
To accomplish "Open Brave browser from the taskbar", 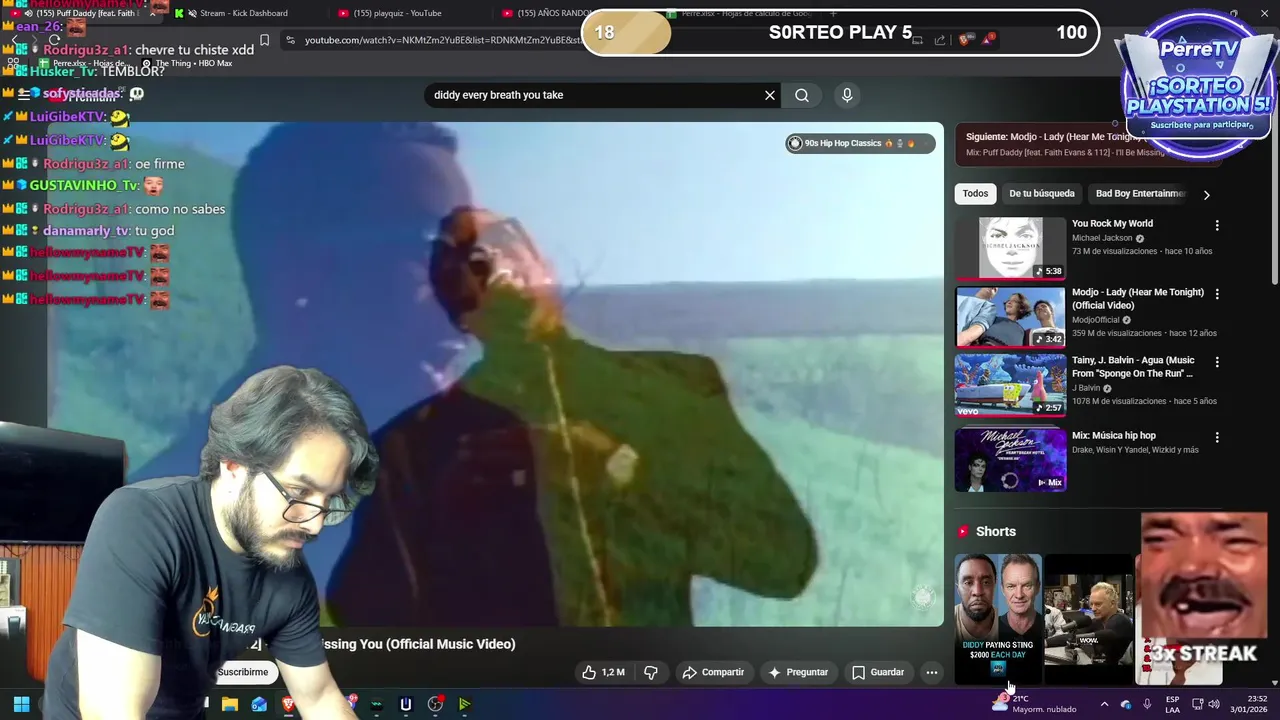I will [288, 704].
